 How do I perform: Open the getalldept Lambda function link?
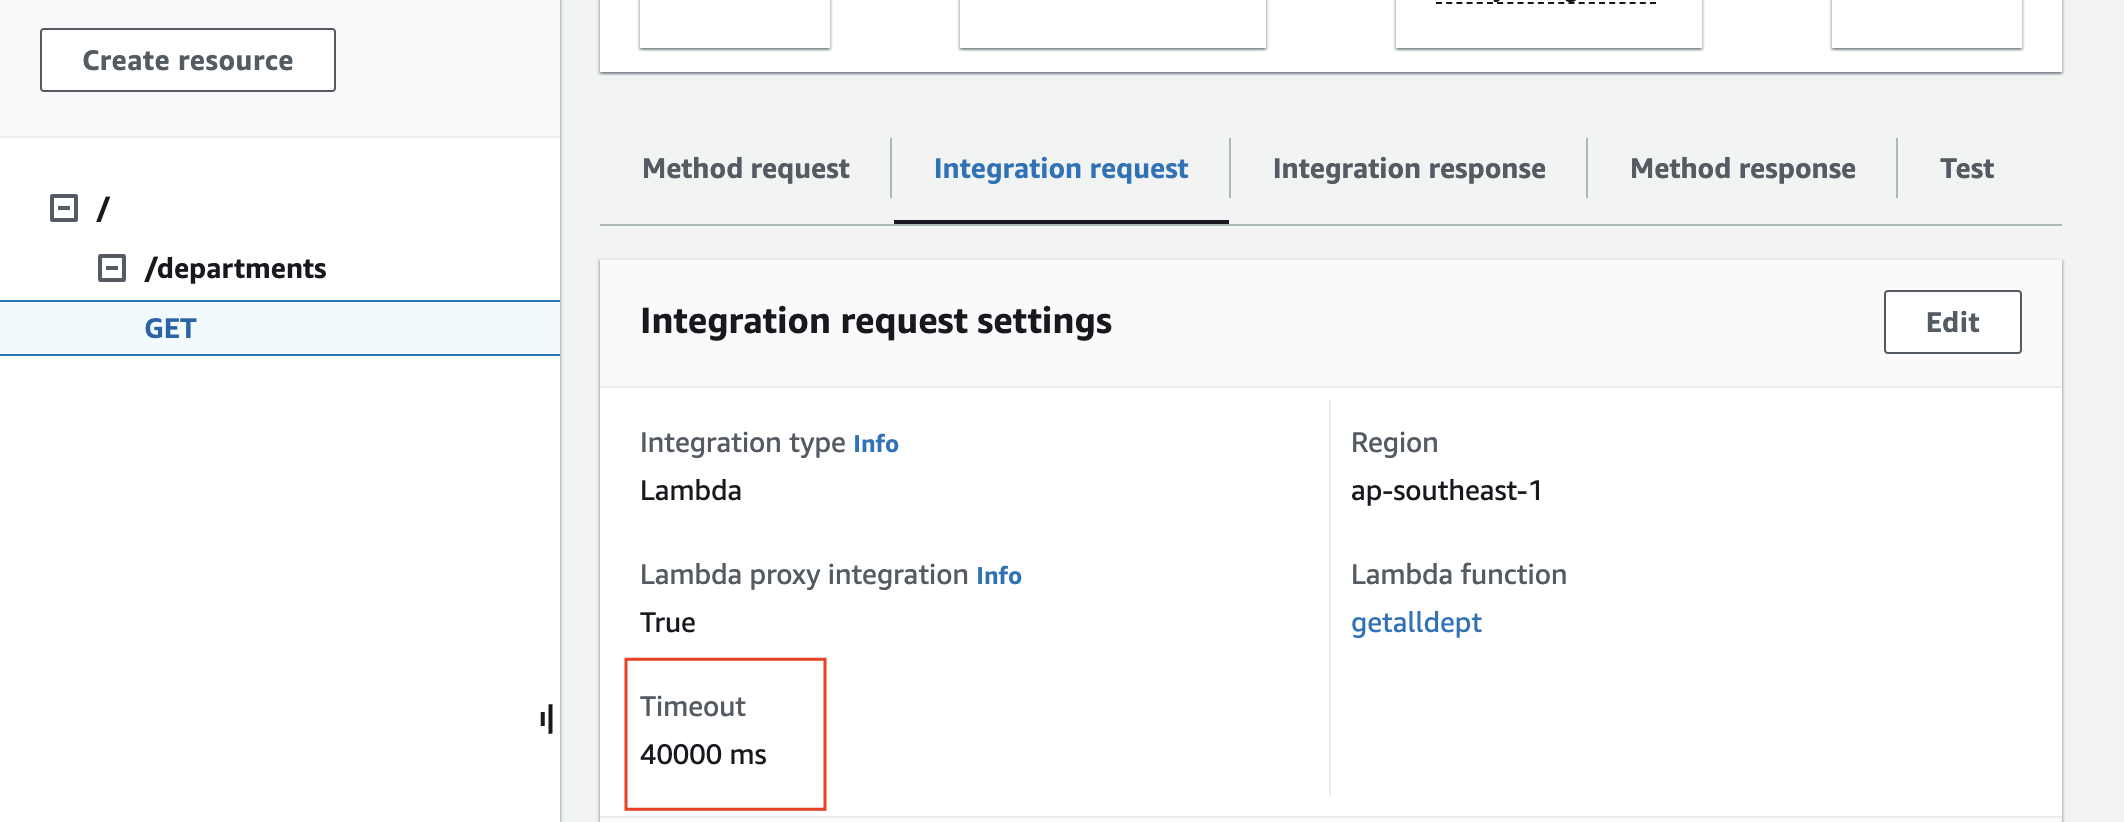point(1415,622)
